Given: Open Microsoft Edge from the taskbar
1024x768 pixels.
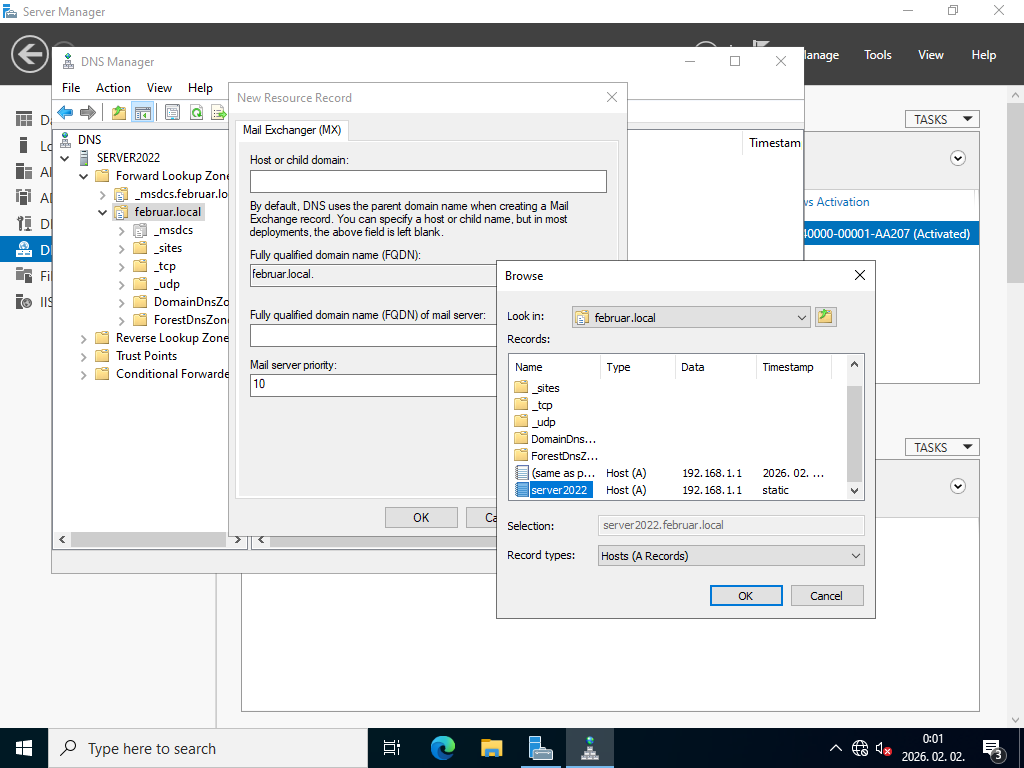Looking at the screenshot, I should pos(442,748).
